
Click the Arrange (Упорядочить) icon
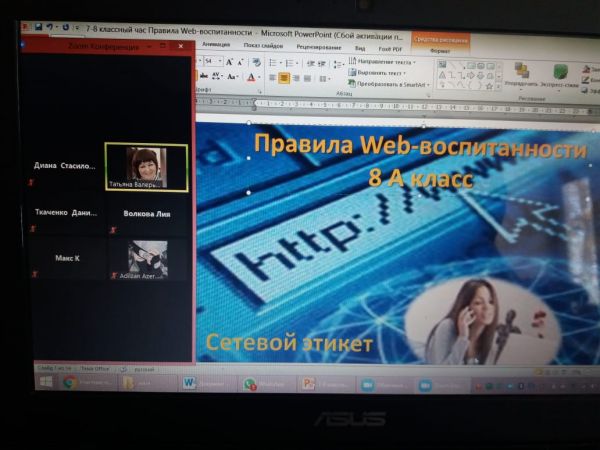coord(521,72)
